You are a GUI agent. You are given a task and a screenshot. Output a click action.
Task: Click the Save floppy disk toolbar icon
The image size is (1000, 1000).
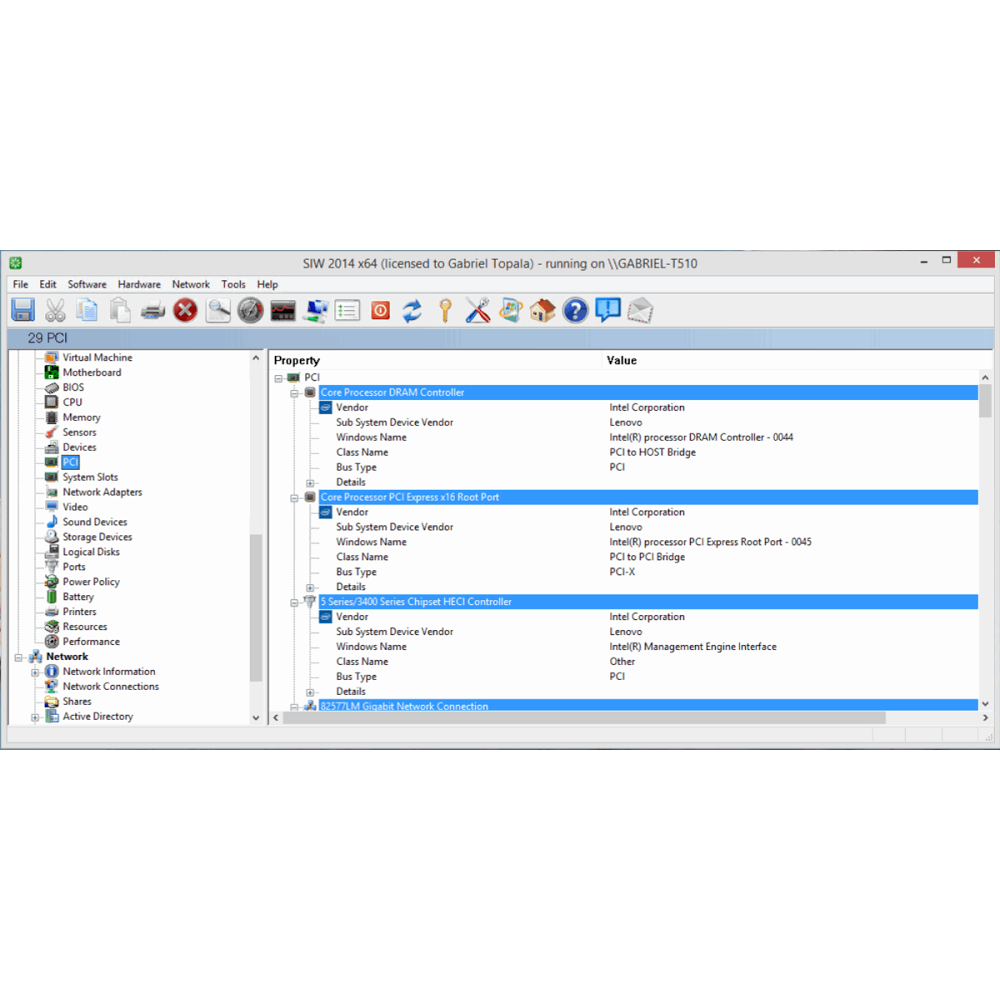pyautogui.click(x=23, y=311)
